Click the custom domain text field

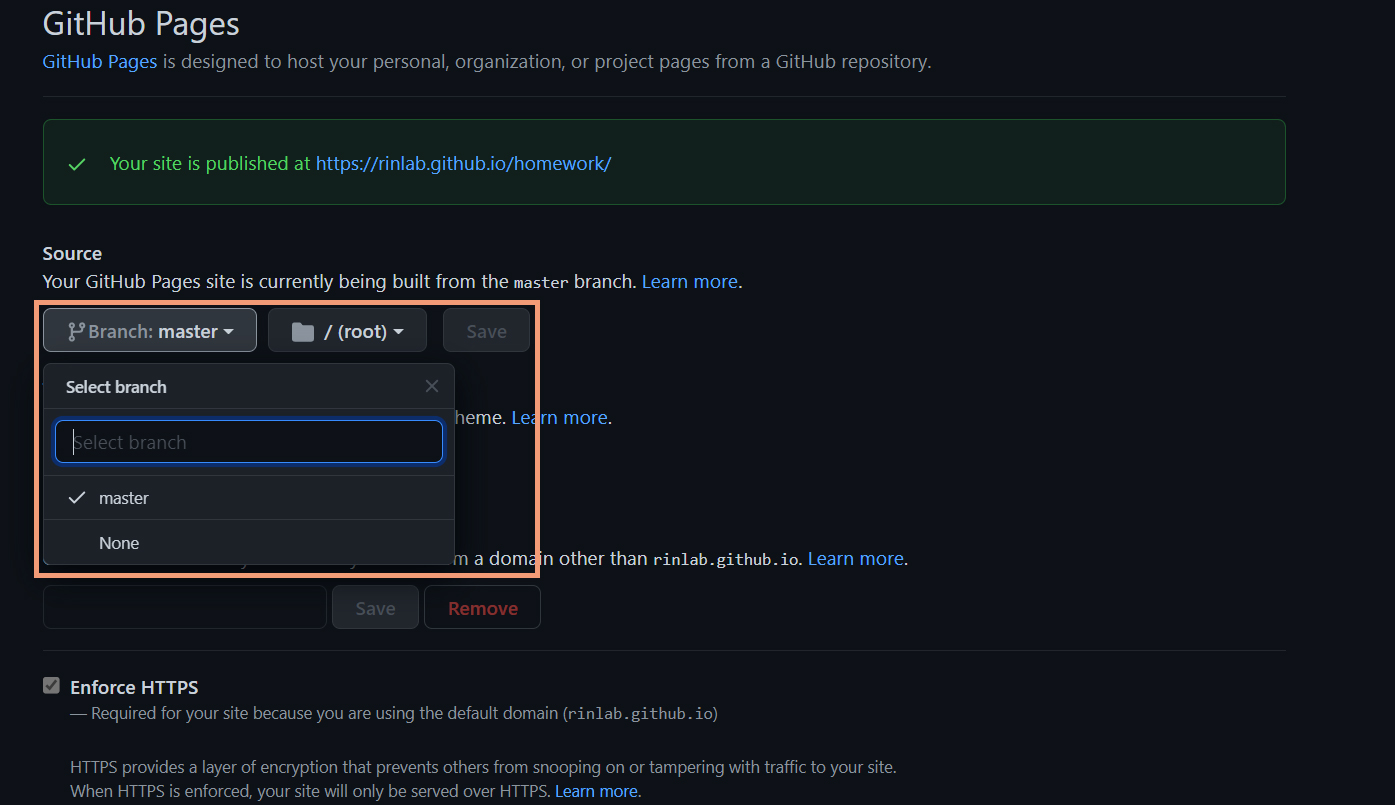(185, 608)
